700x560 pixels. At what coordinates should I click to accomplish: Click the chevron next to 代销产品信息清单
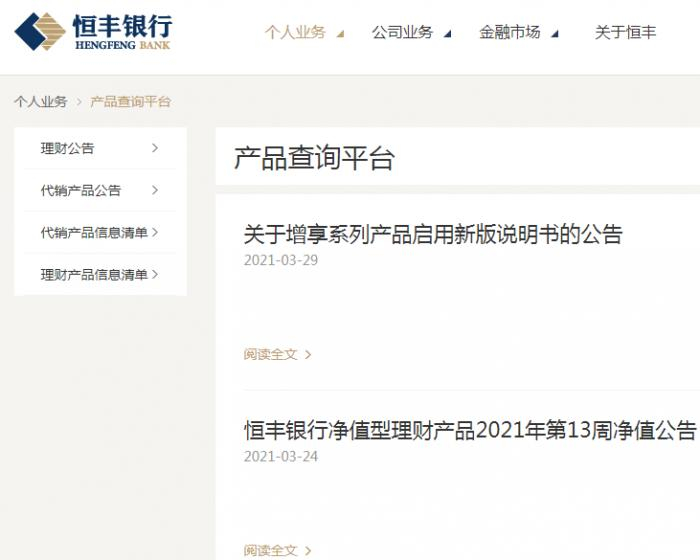155,232
